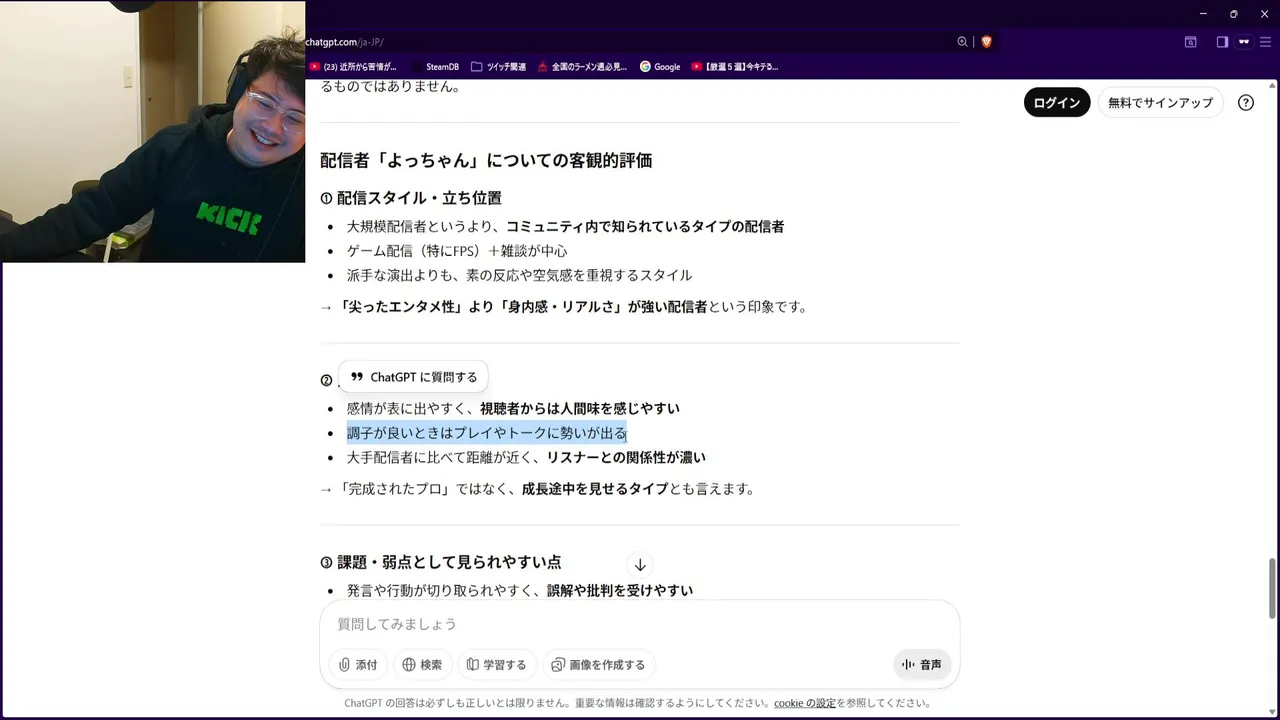Screen dimensions: 1280x720
Task: Open the Google bookmark
Action: [x=660, y=67]
